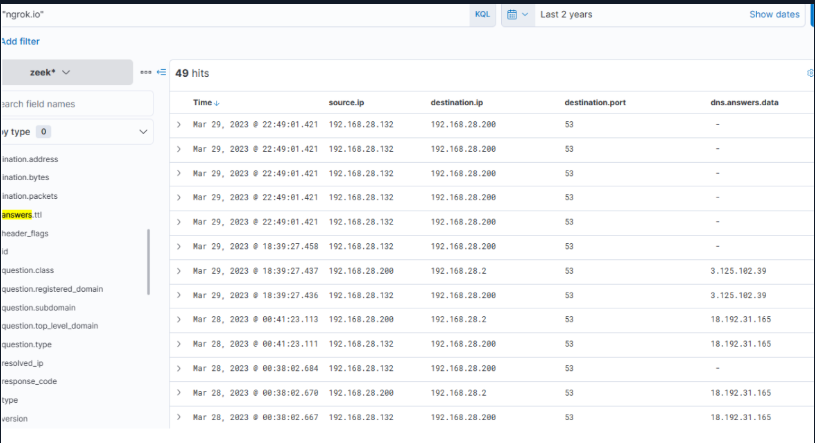Select the destination.address field in sidebar
This screenshot has width=815, height=443.
30,159
